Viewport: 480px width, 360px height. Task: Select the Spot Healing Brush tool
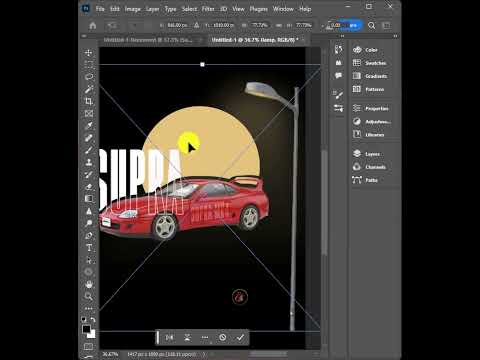tap(88, 138)
